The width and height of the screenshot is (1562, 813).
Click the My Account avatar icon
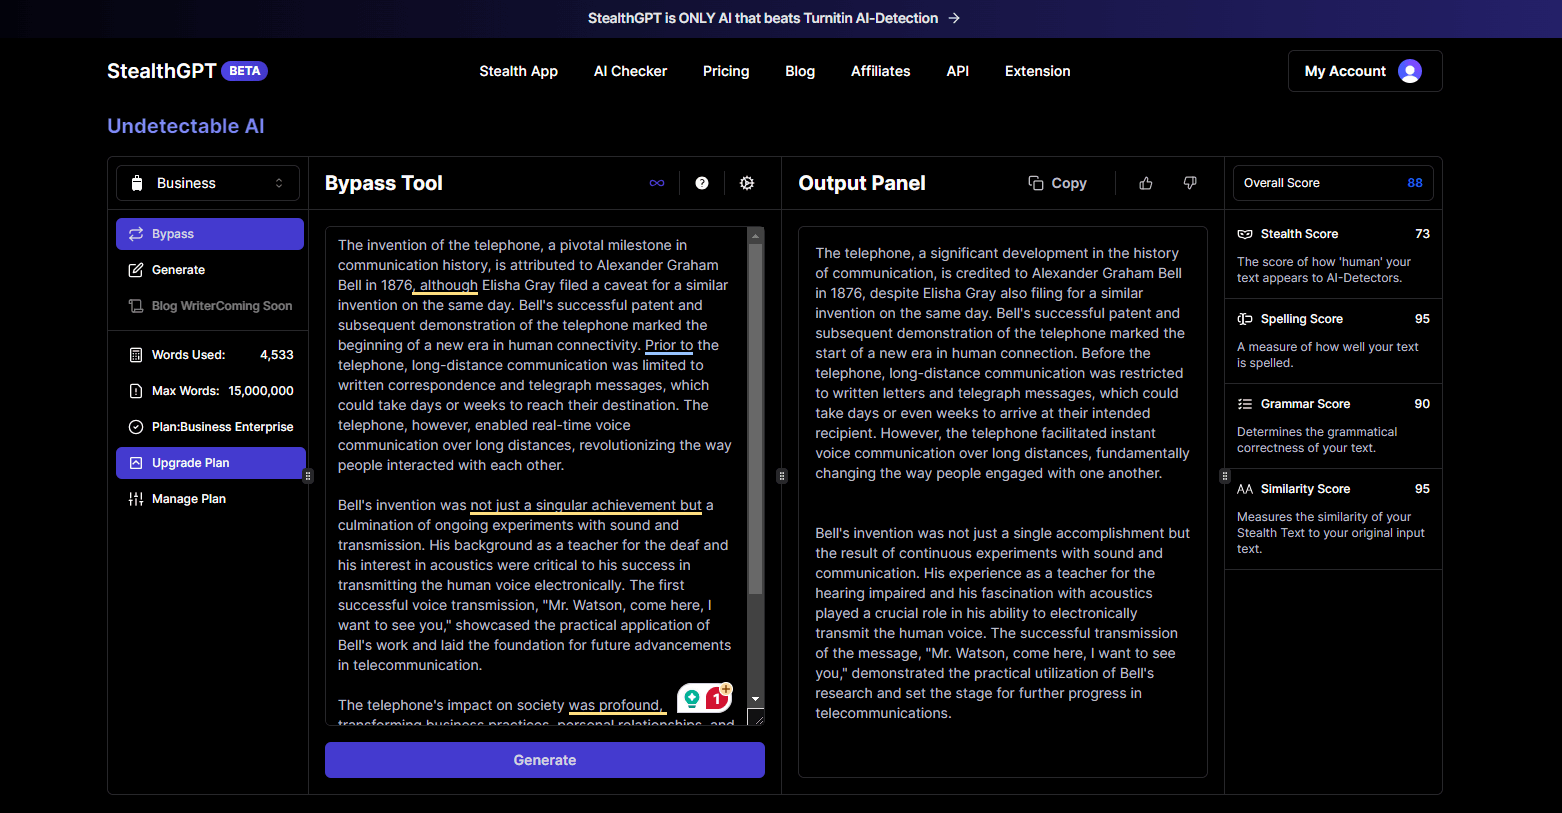coord(1410,71)
